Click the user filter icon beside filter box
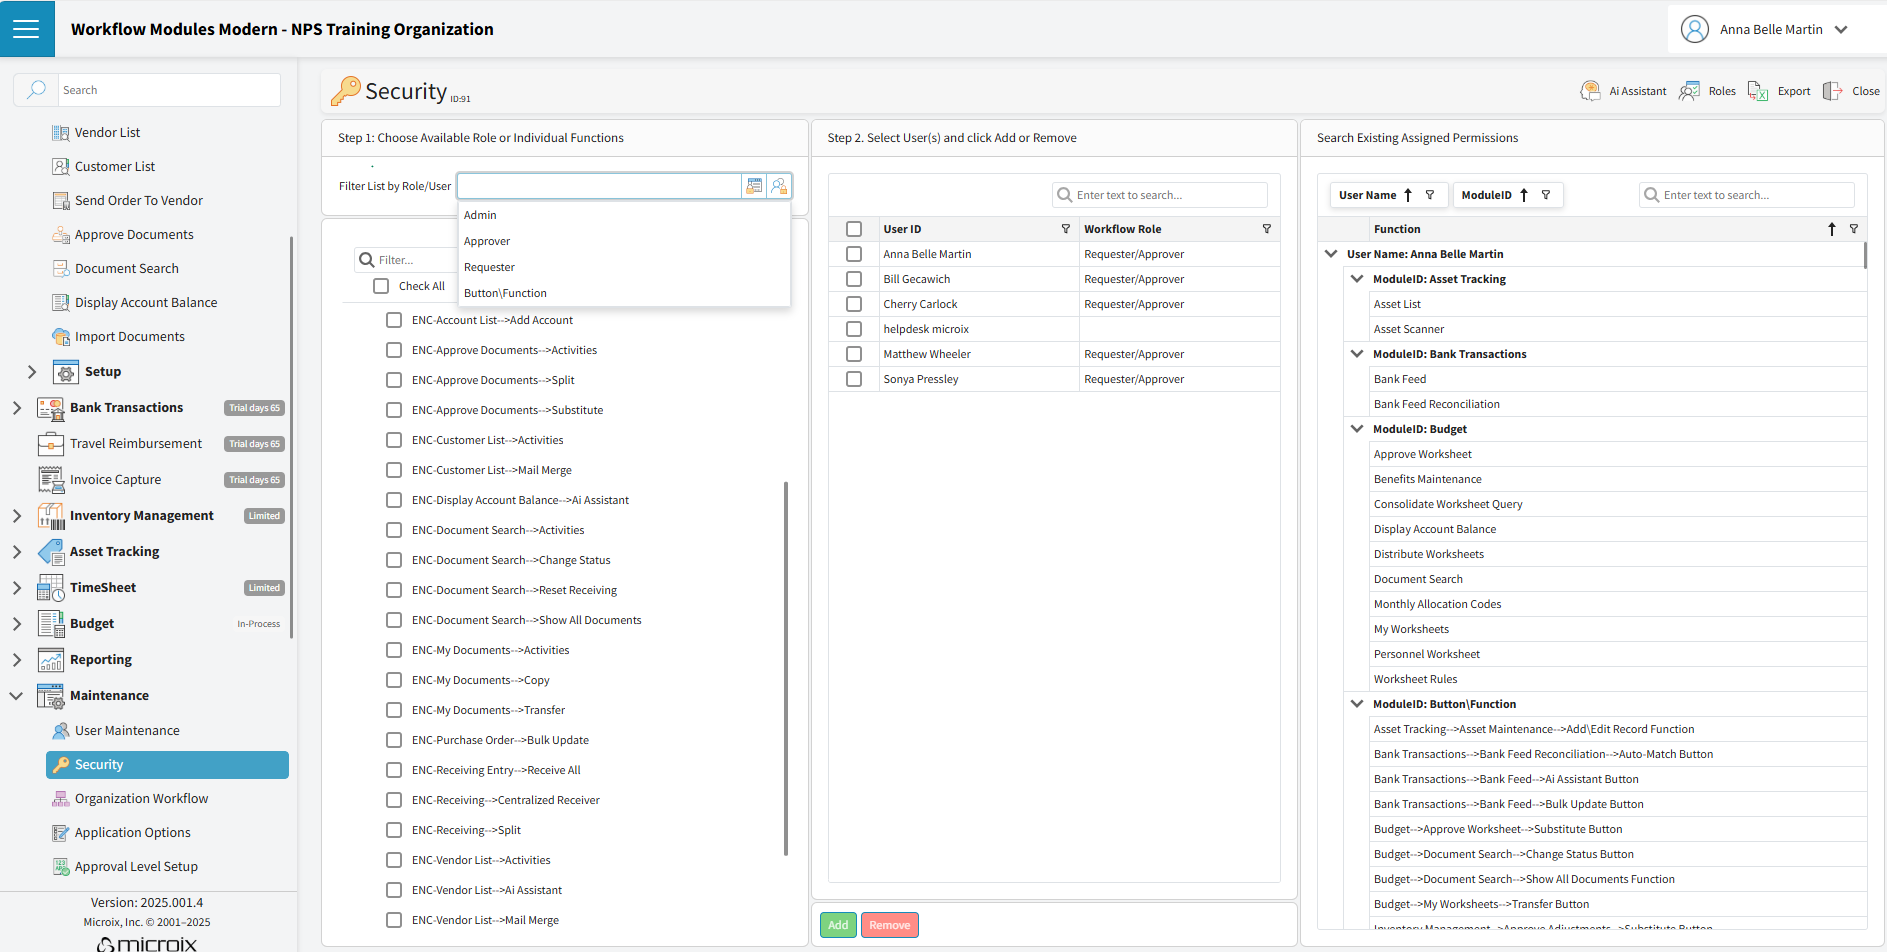The image size is (1887, 952). click(779, 186)
